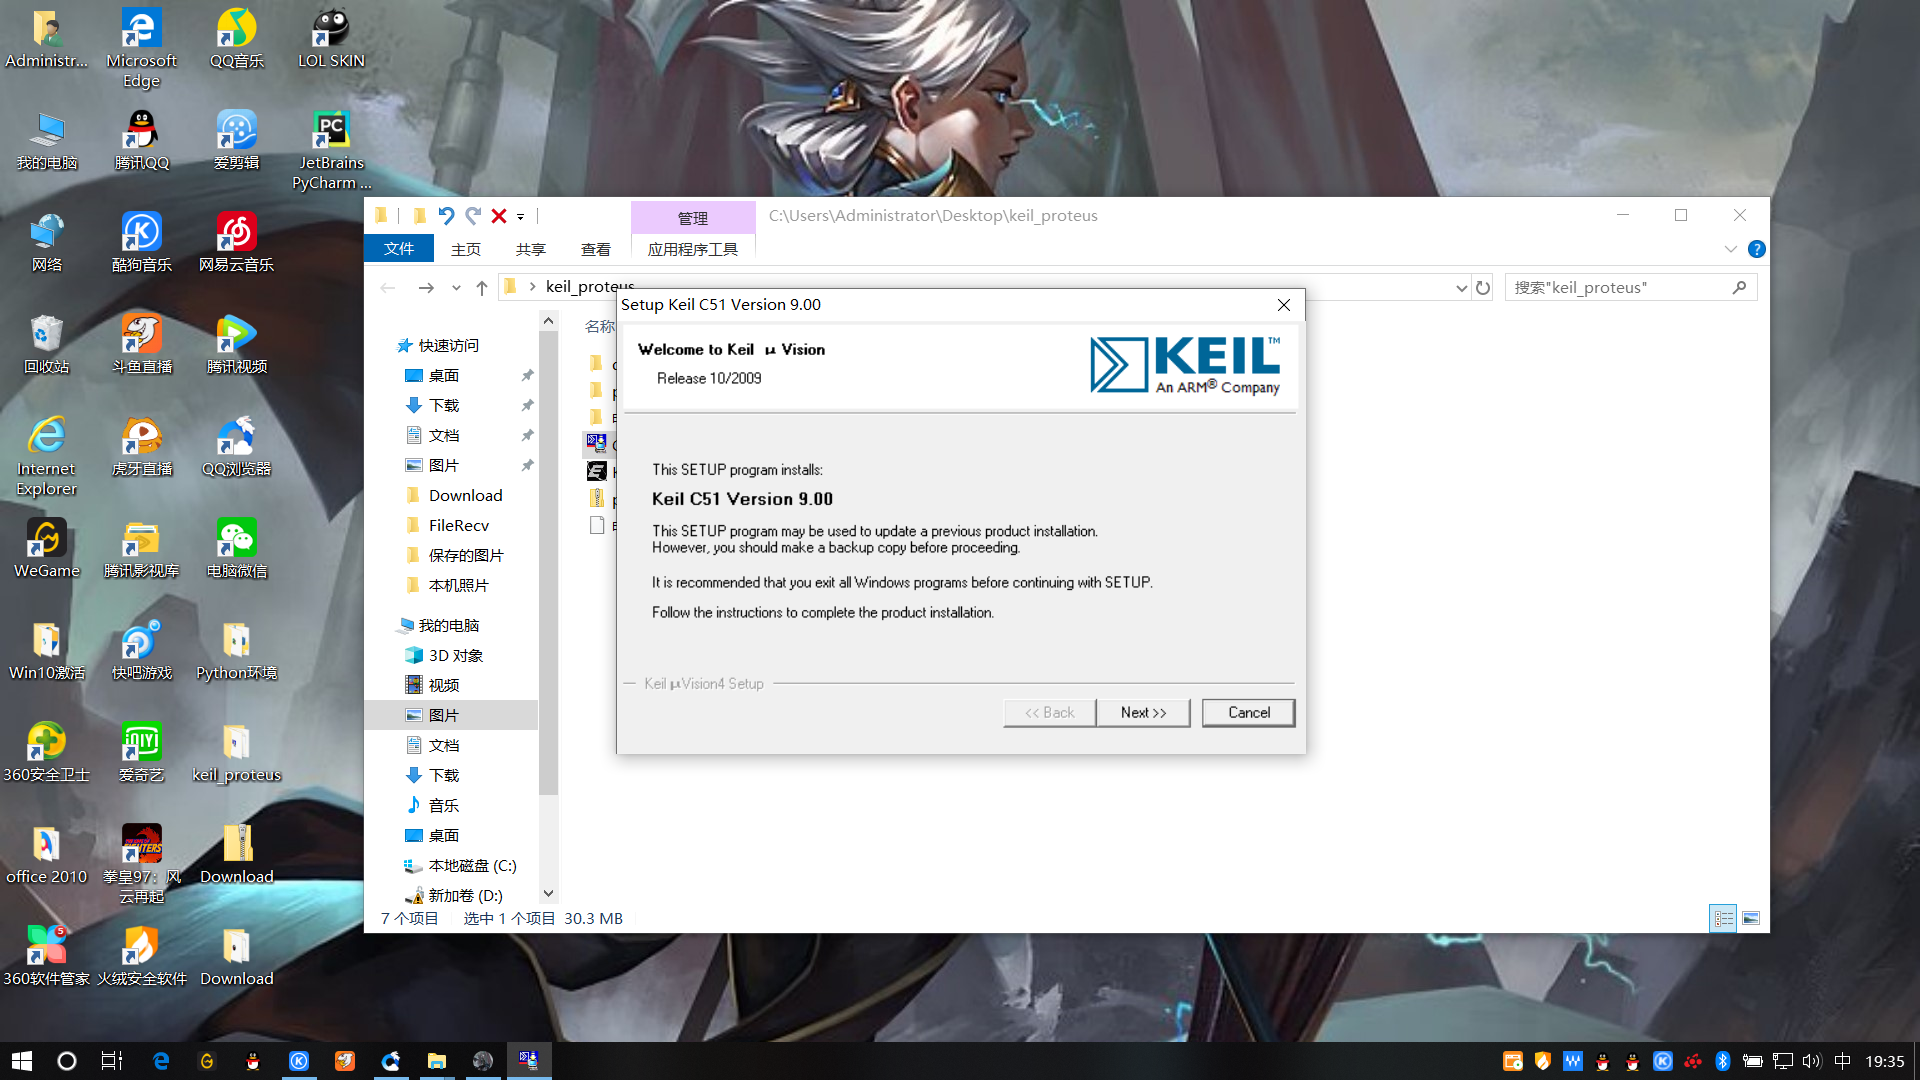
Task: Open the 查看 ribbon tab
Action: click(595, 249)
